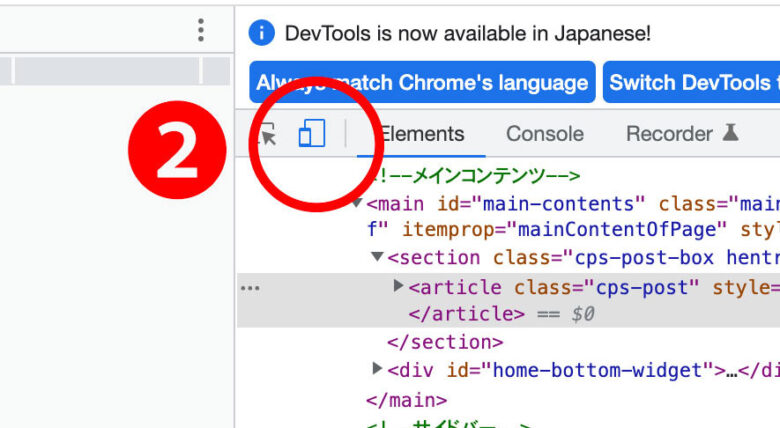Toggle the device toolbar icon
The width and height of the screenshot is (780, 428).
312,133
